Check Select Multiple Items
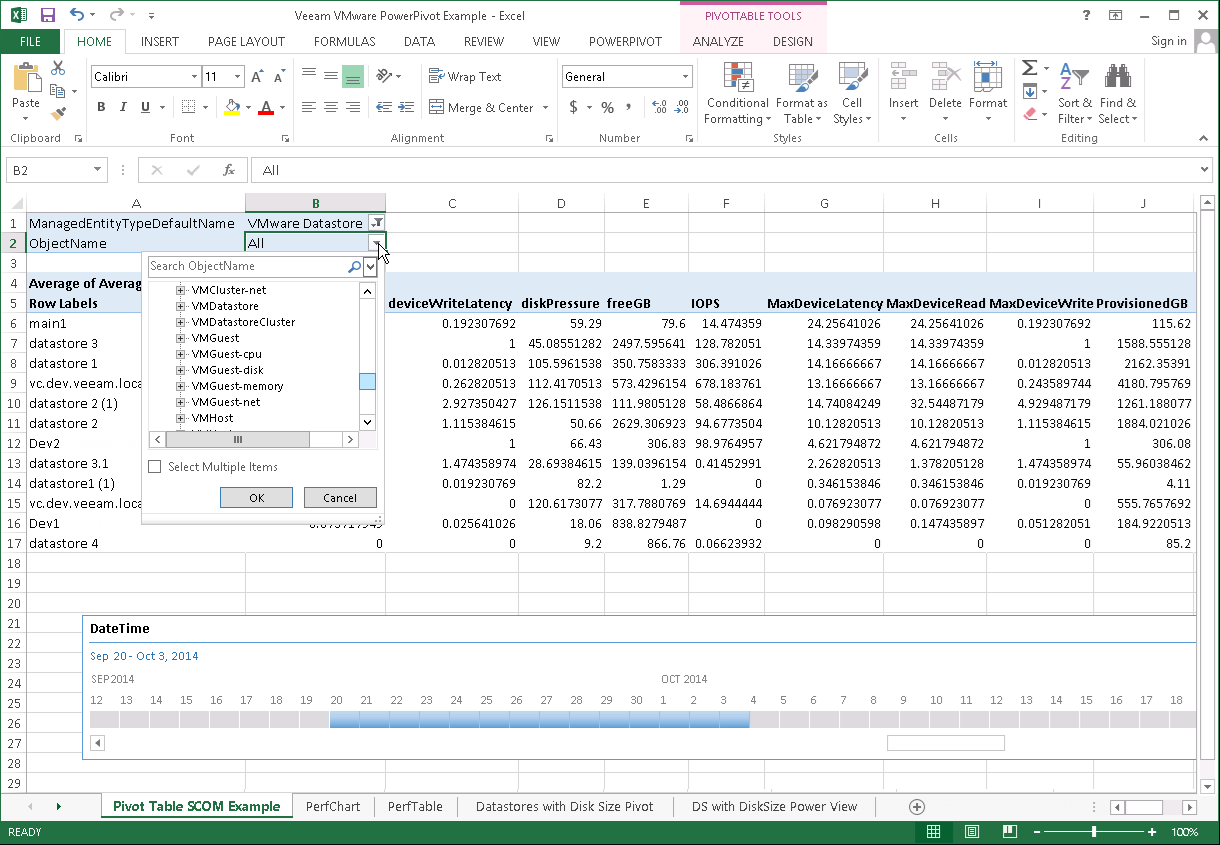 tap(154, 467)
